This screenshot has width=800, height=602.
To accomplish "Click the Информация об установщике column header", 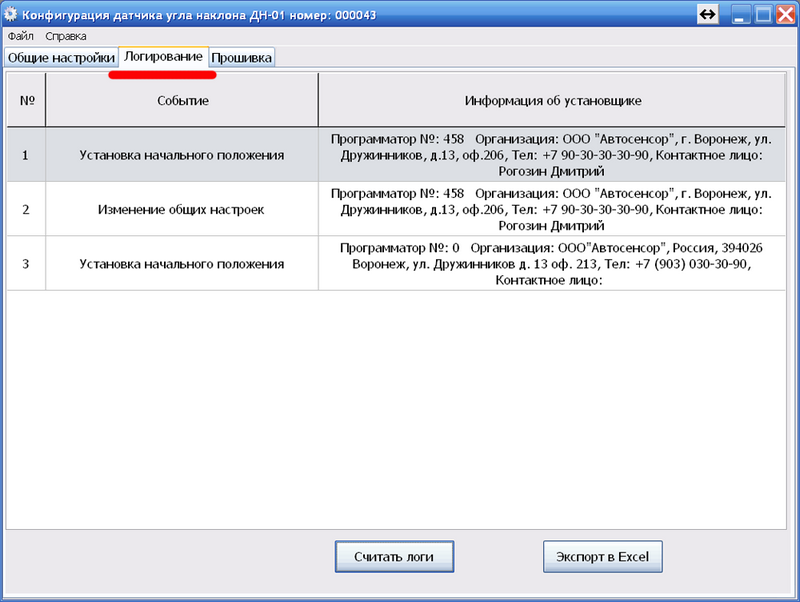I will (x=552, y=100).
